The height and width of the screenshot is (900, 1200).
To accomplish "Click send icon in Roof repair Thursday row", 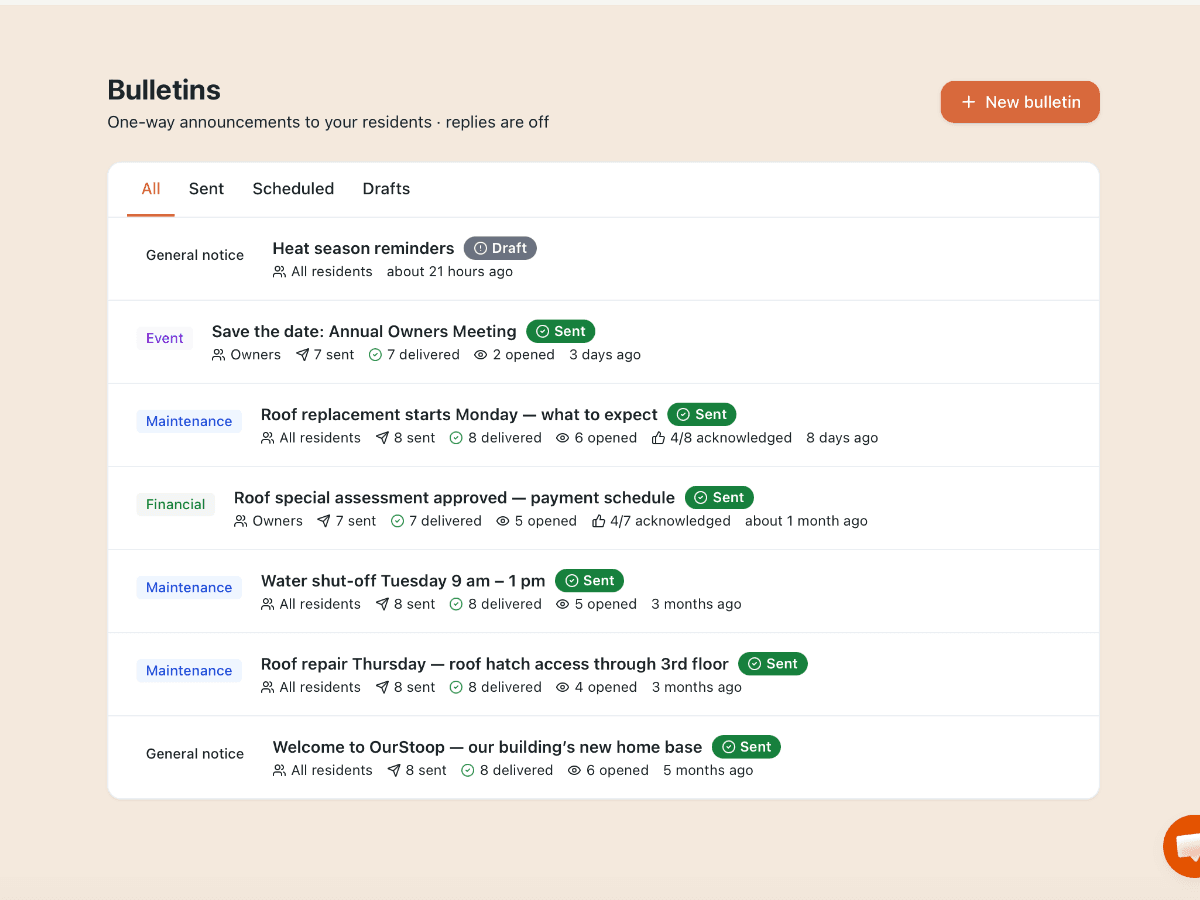I will tap(382, 687).
